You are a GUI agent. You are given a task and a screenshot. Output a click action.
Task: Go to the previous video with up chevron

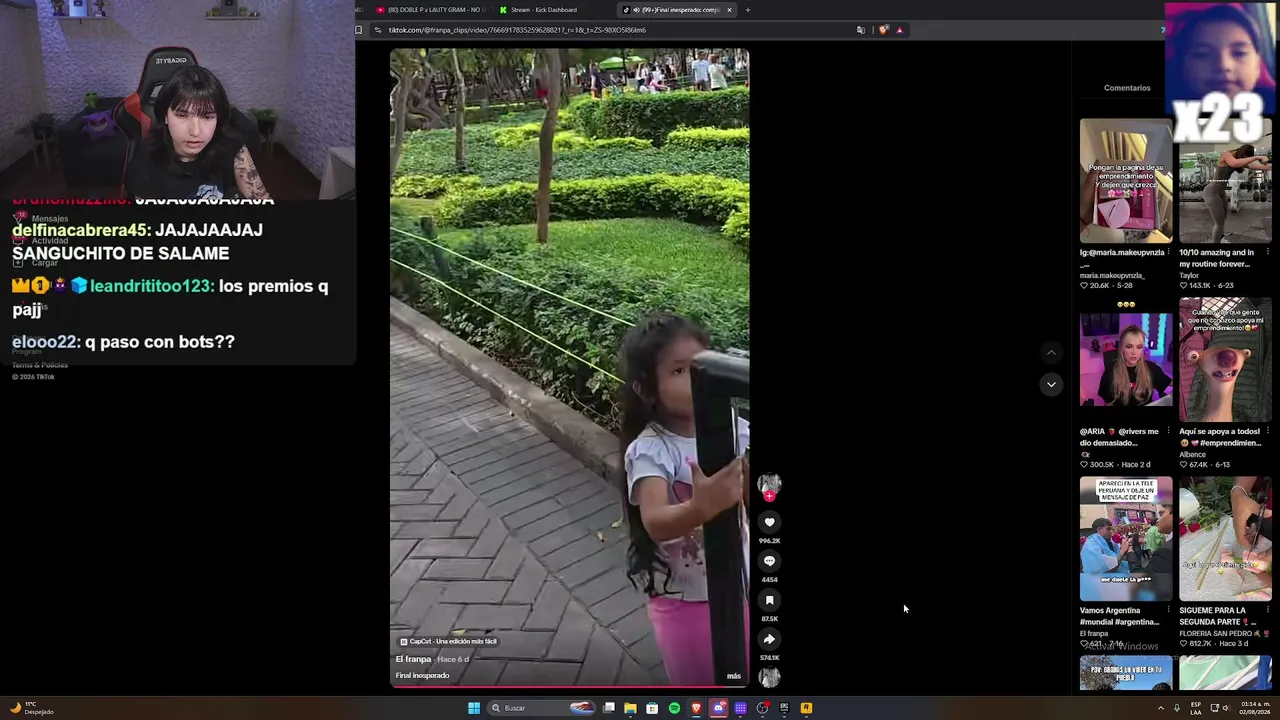(x=1051, y=353)
